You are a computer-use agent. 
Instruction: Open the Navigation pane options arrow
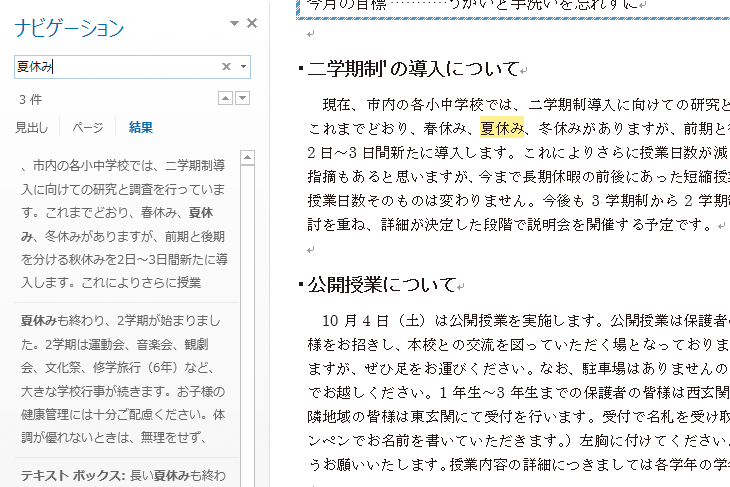(234, 23)
